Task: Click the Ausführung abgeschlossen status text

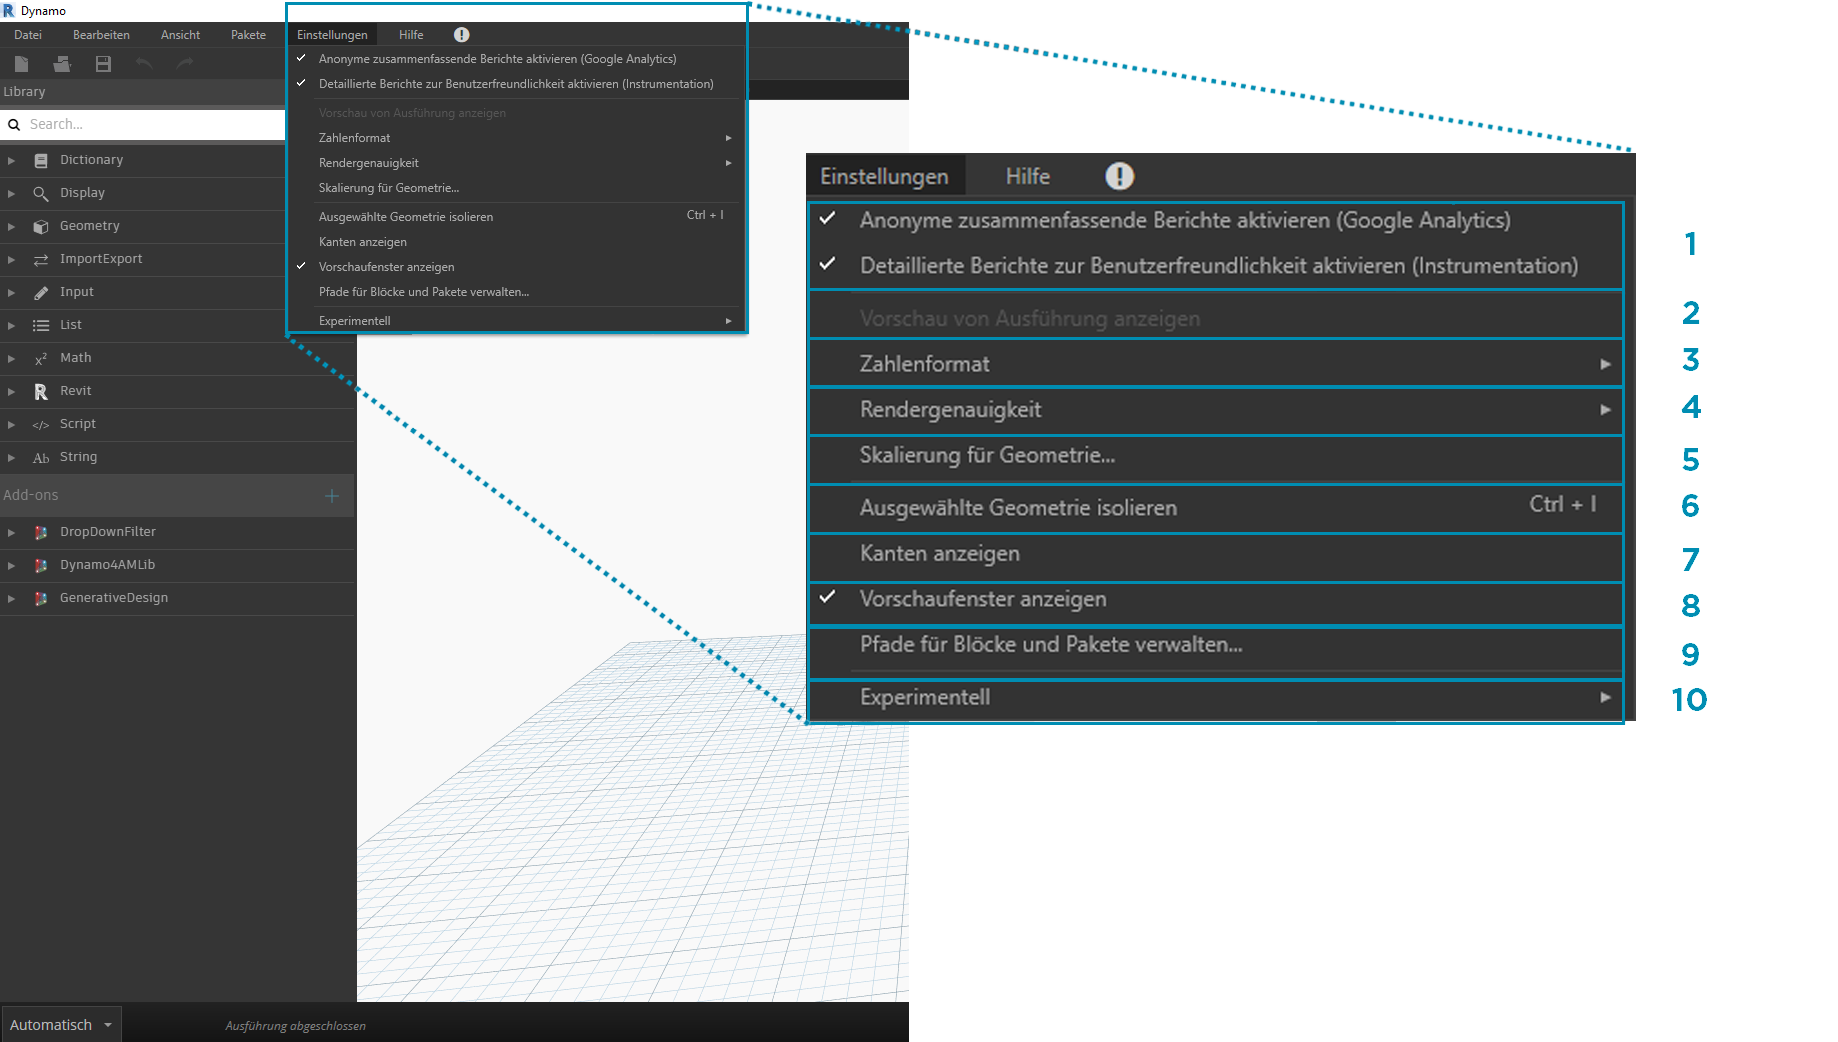Action: point(295,1026)
